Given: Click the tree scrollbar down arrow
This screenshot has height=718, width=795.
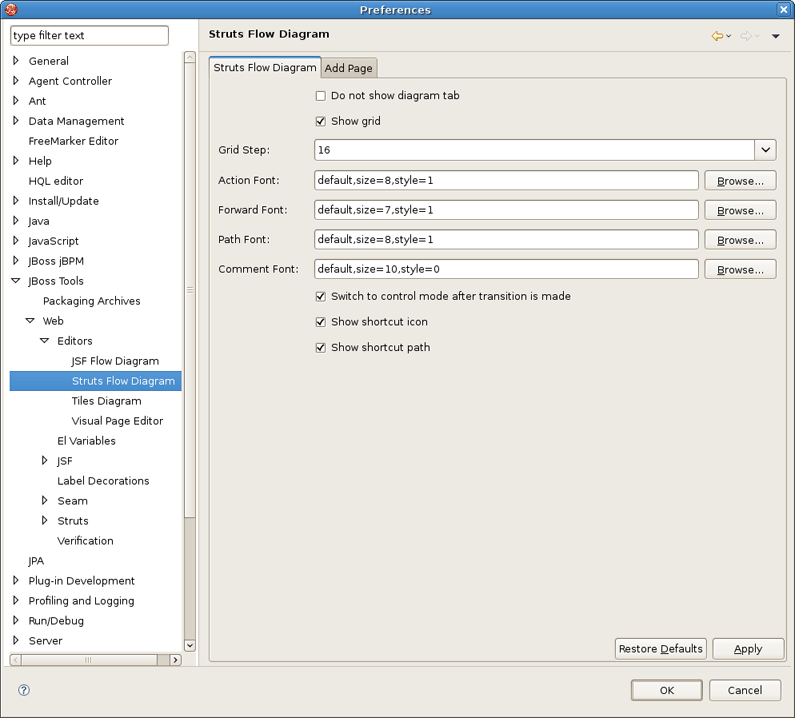Looking at the screenshot, I should tap(190, 645).
